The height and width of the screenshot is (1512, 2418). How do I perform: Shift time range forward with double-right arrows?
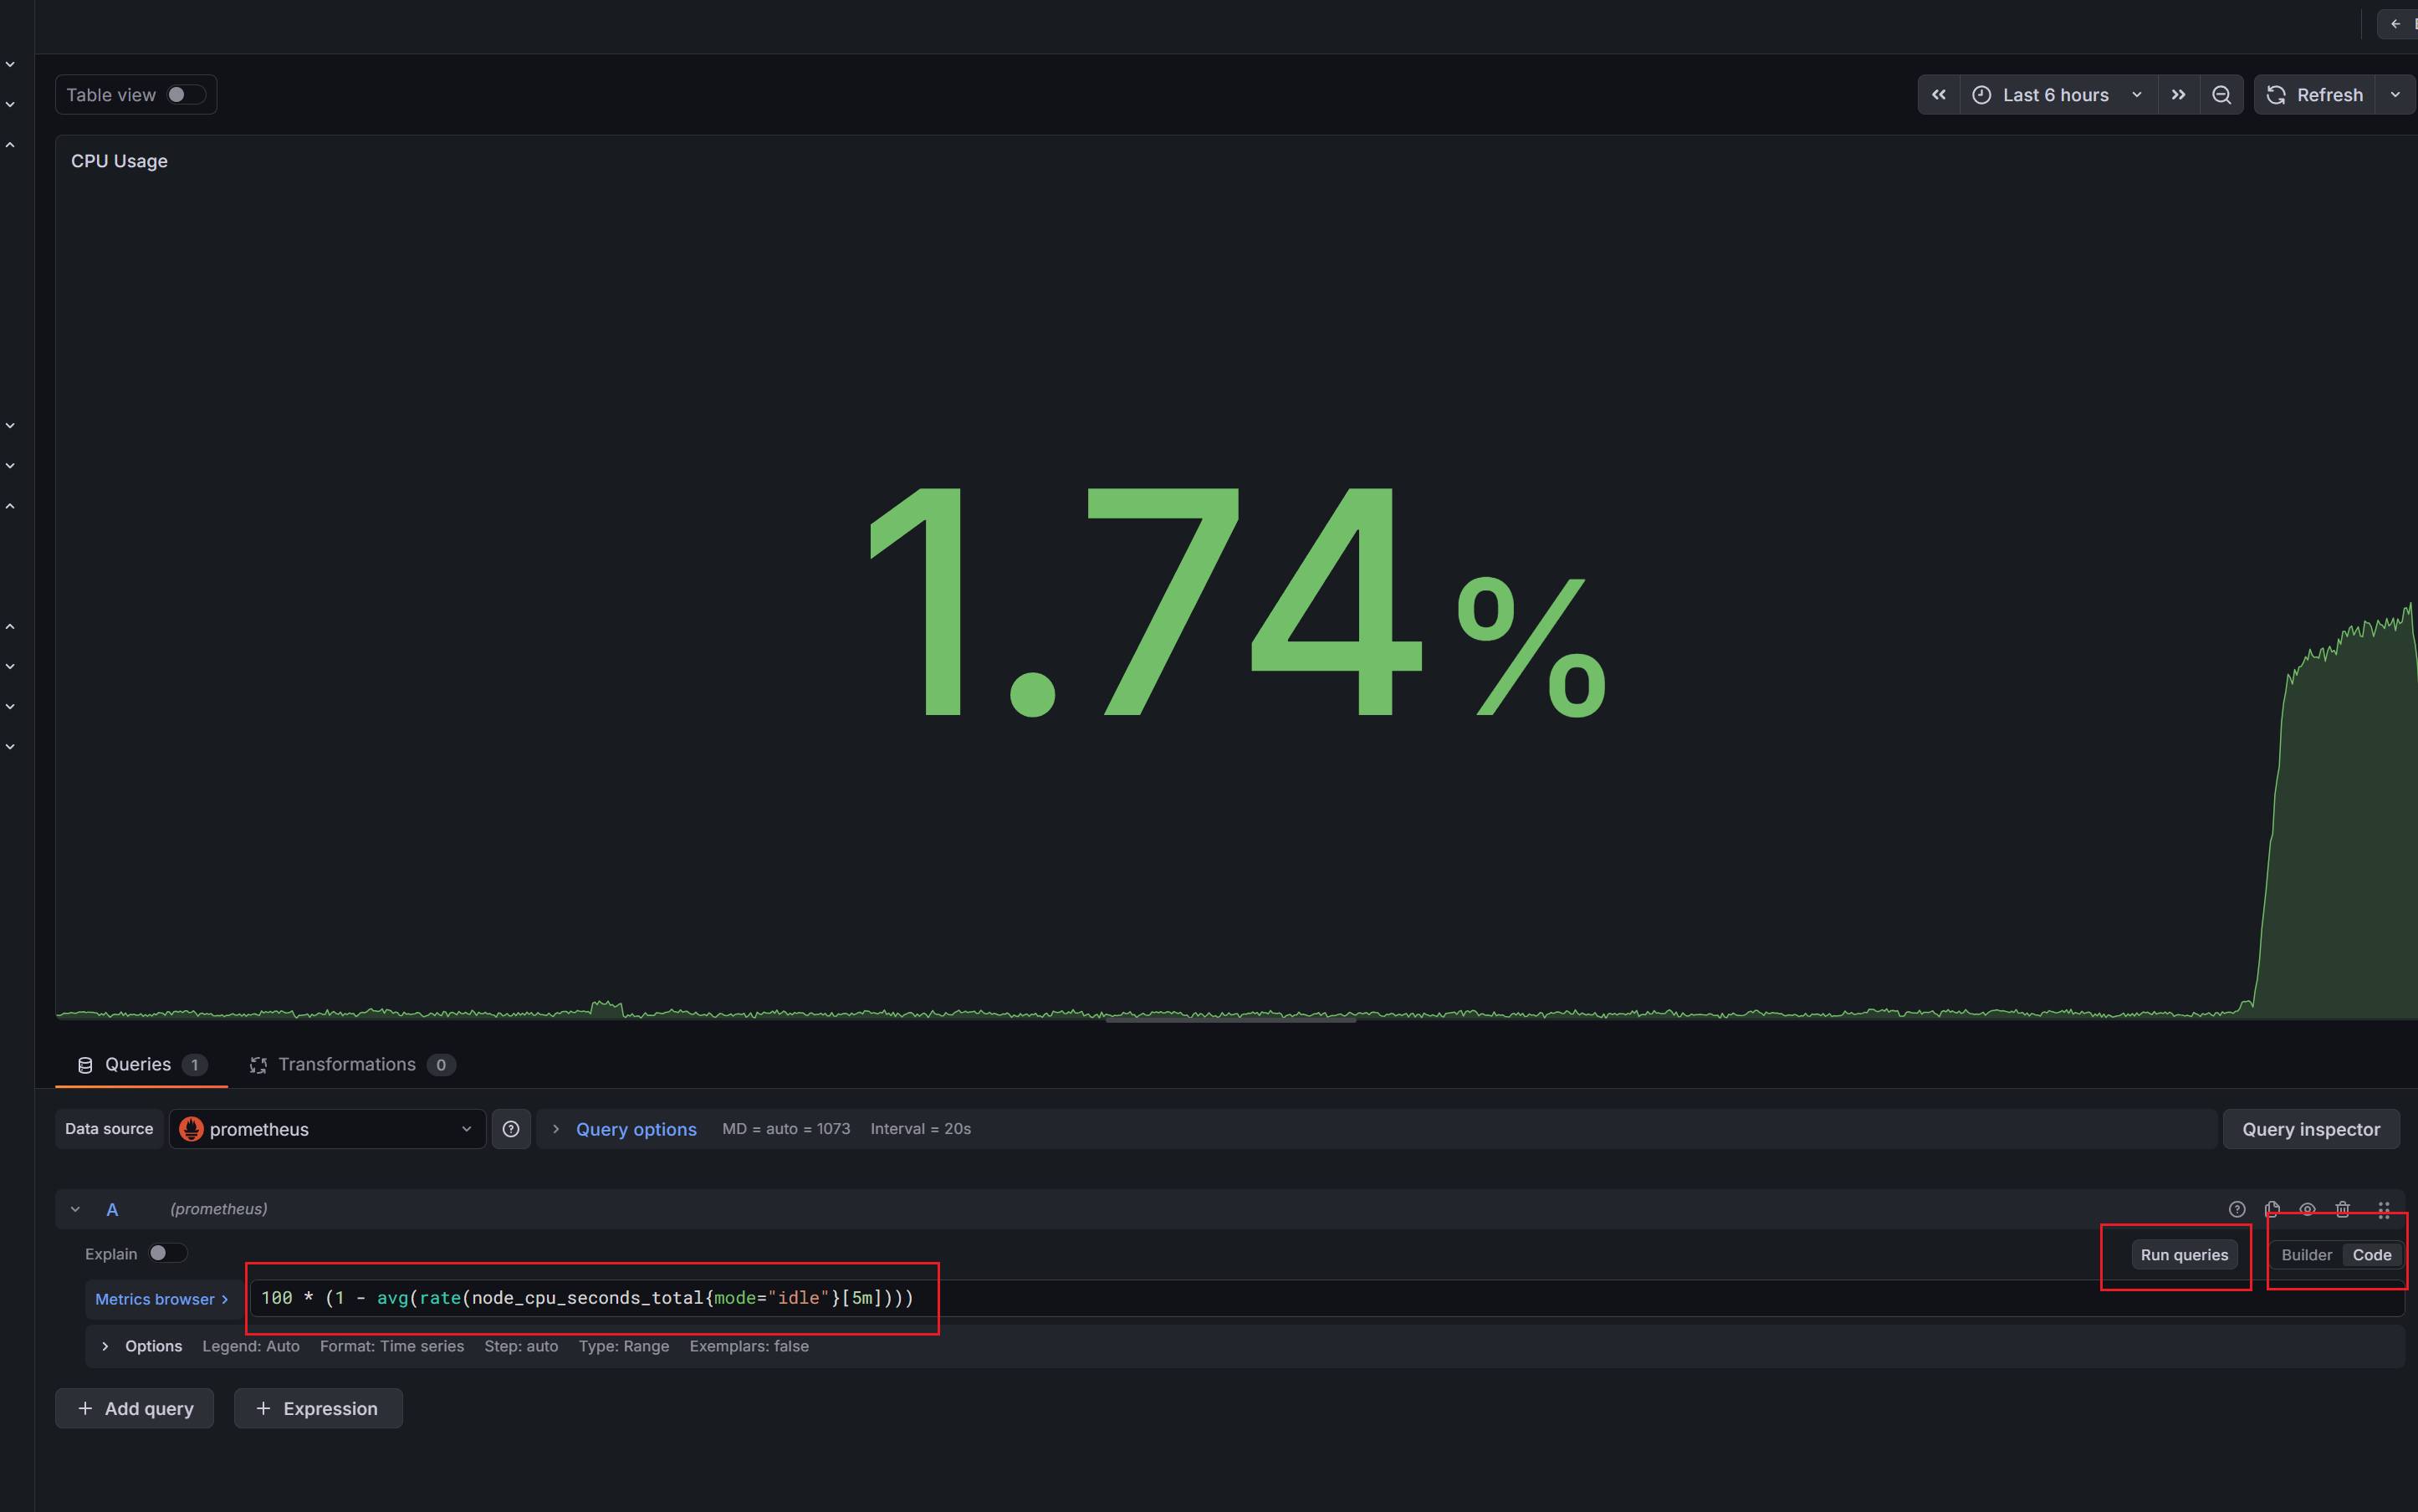tap(2178, 95)
